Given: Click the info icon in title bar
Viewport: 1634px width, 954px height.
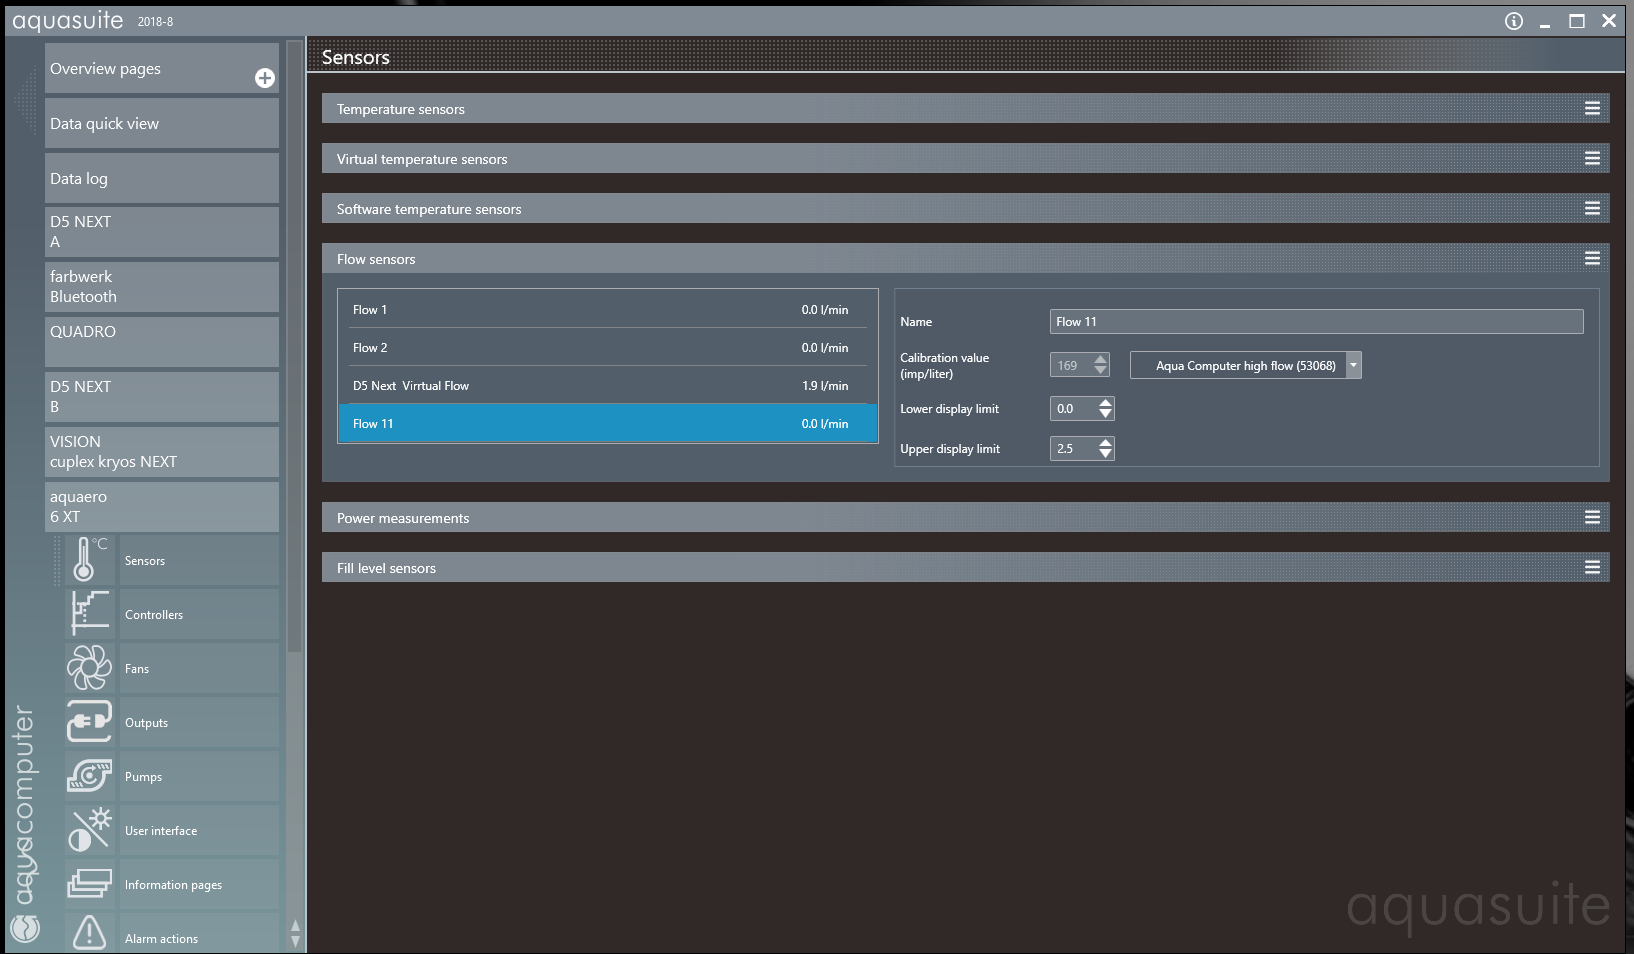Looking at the screenshot, I should 1514,21.
